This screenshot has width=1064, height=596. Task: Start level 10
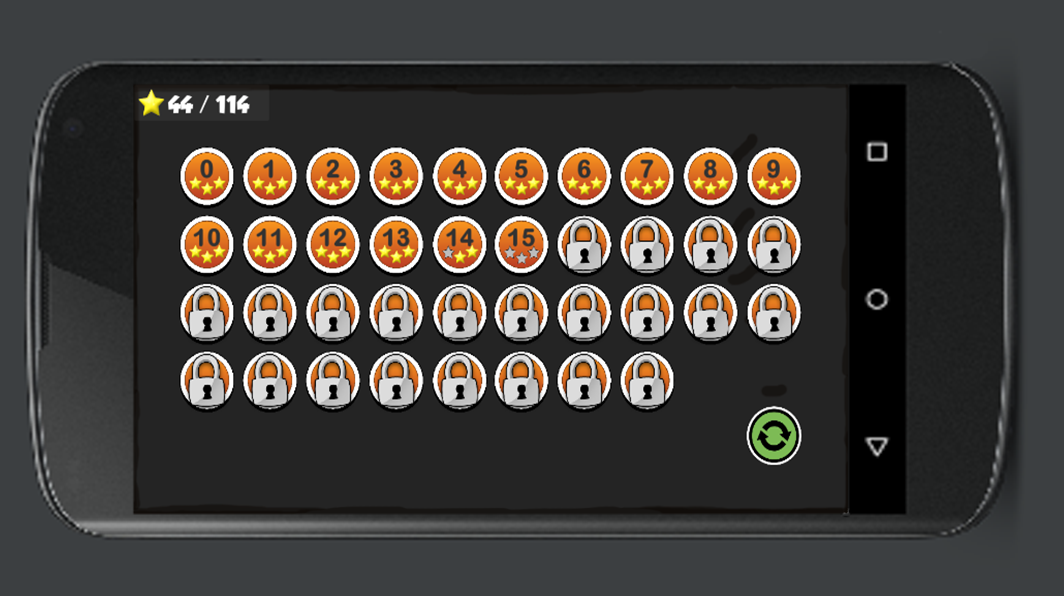click(207, 244)
